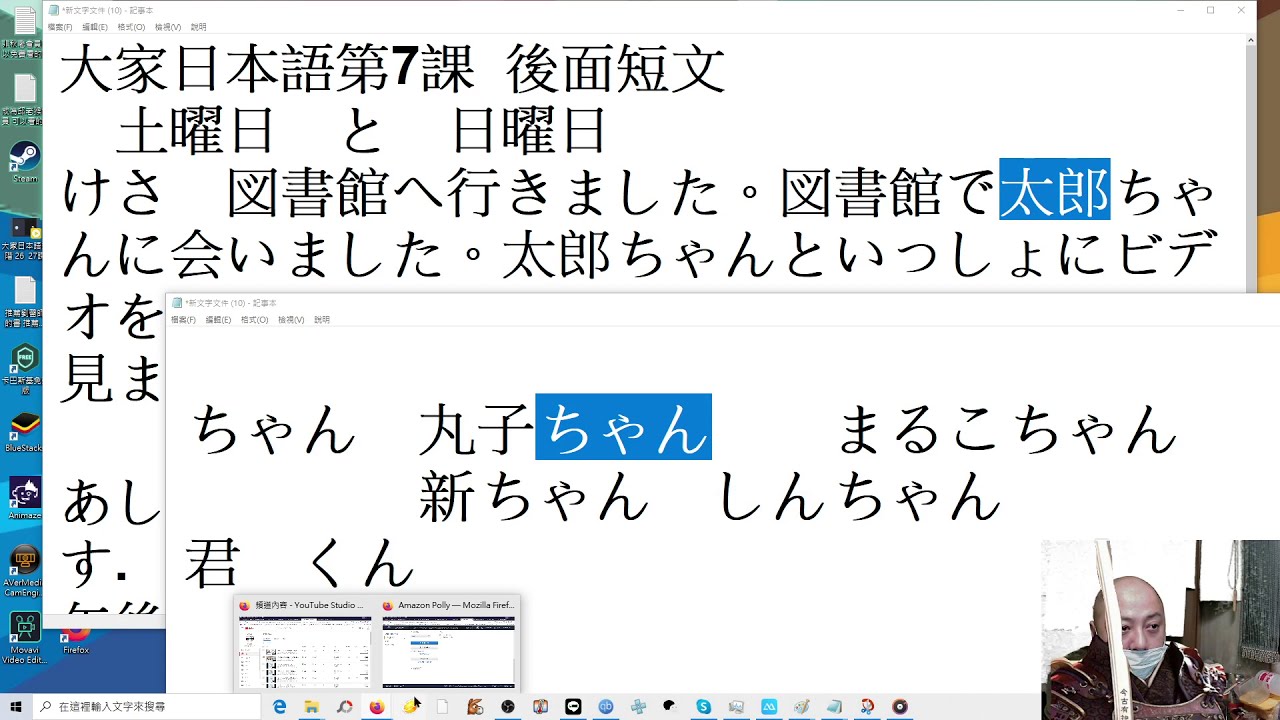The width and height of the screenshot is (1280, 720).
Task: Open 檢視(V) menu in back Notepad window
Action: 168,27
